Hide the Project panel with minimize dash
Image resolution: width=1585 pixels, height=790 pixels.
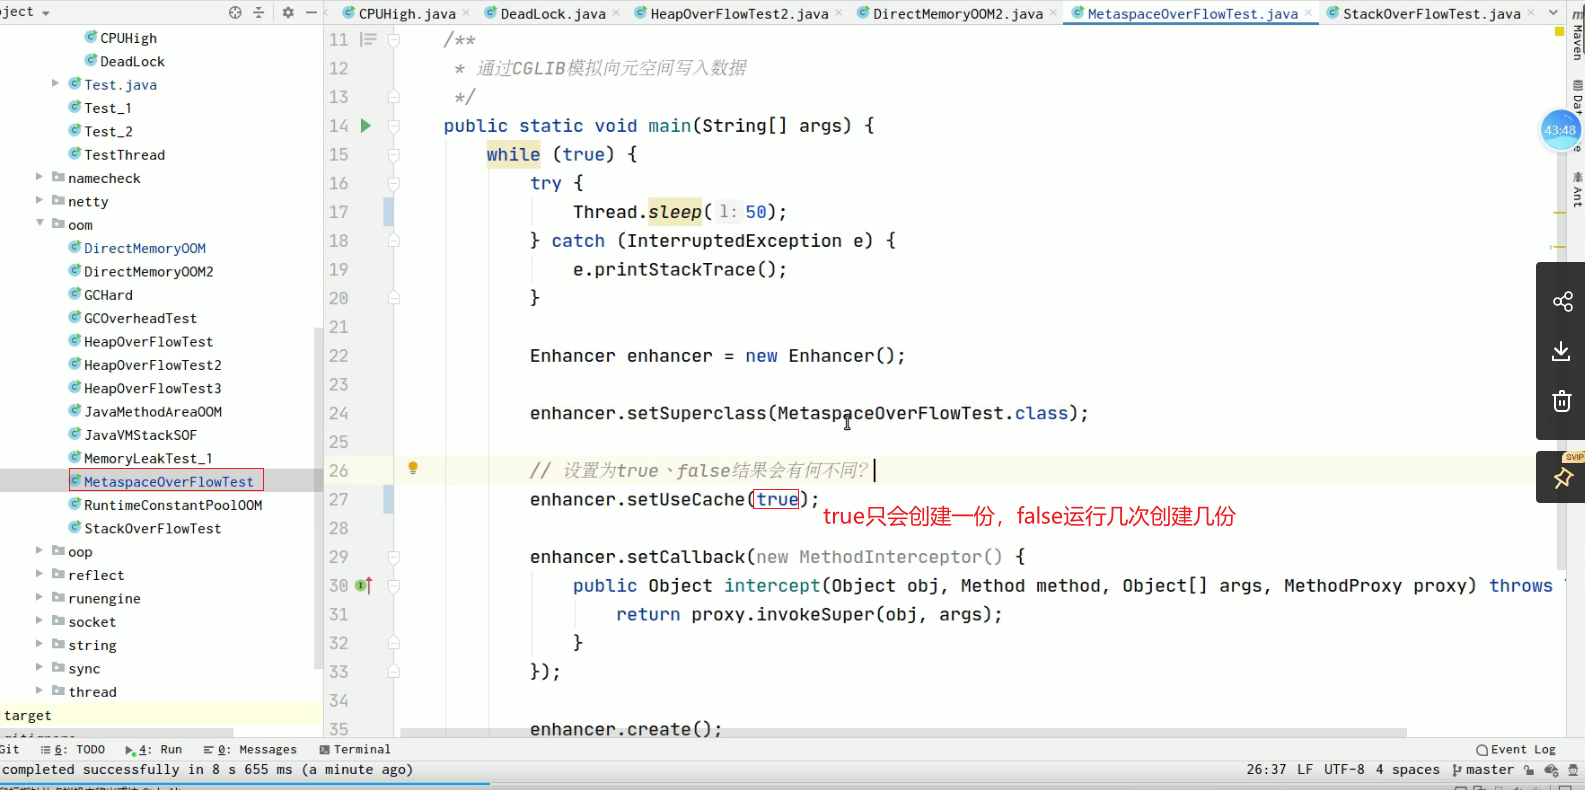pyautogui.click(x=311, y=12)
